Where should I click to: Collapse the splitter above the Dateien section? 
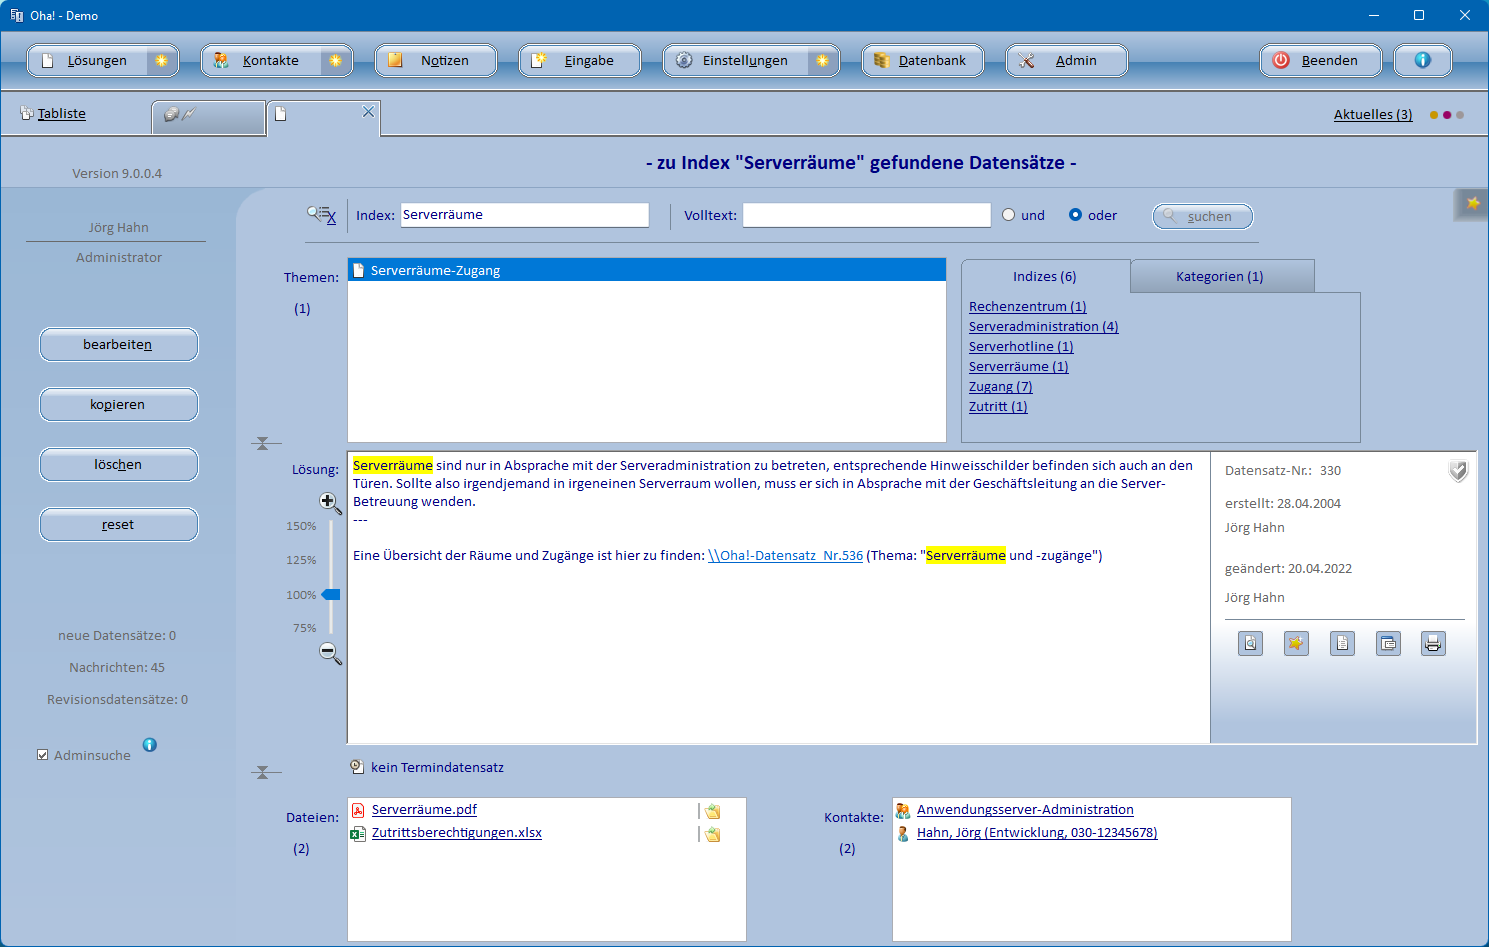pos(263,772)
